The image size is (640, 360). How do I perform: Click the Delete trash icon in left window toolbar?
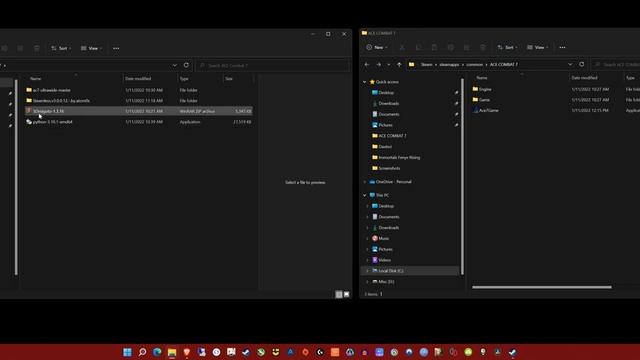(36, 49)
